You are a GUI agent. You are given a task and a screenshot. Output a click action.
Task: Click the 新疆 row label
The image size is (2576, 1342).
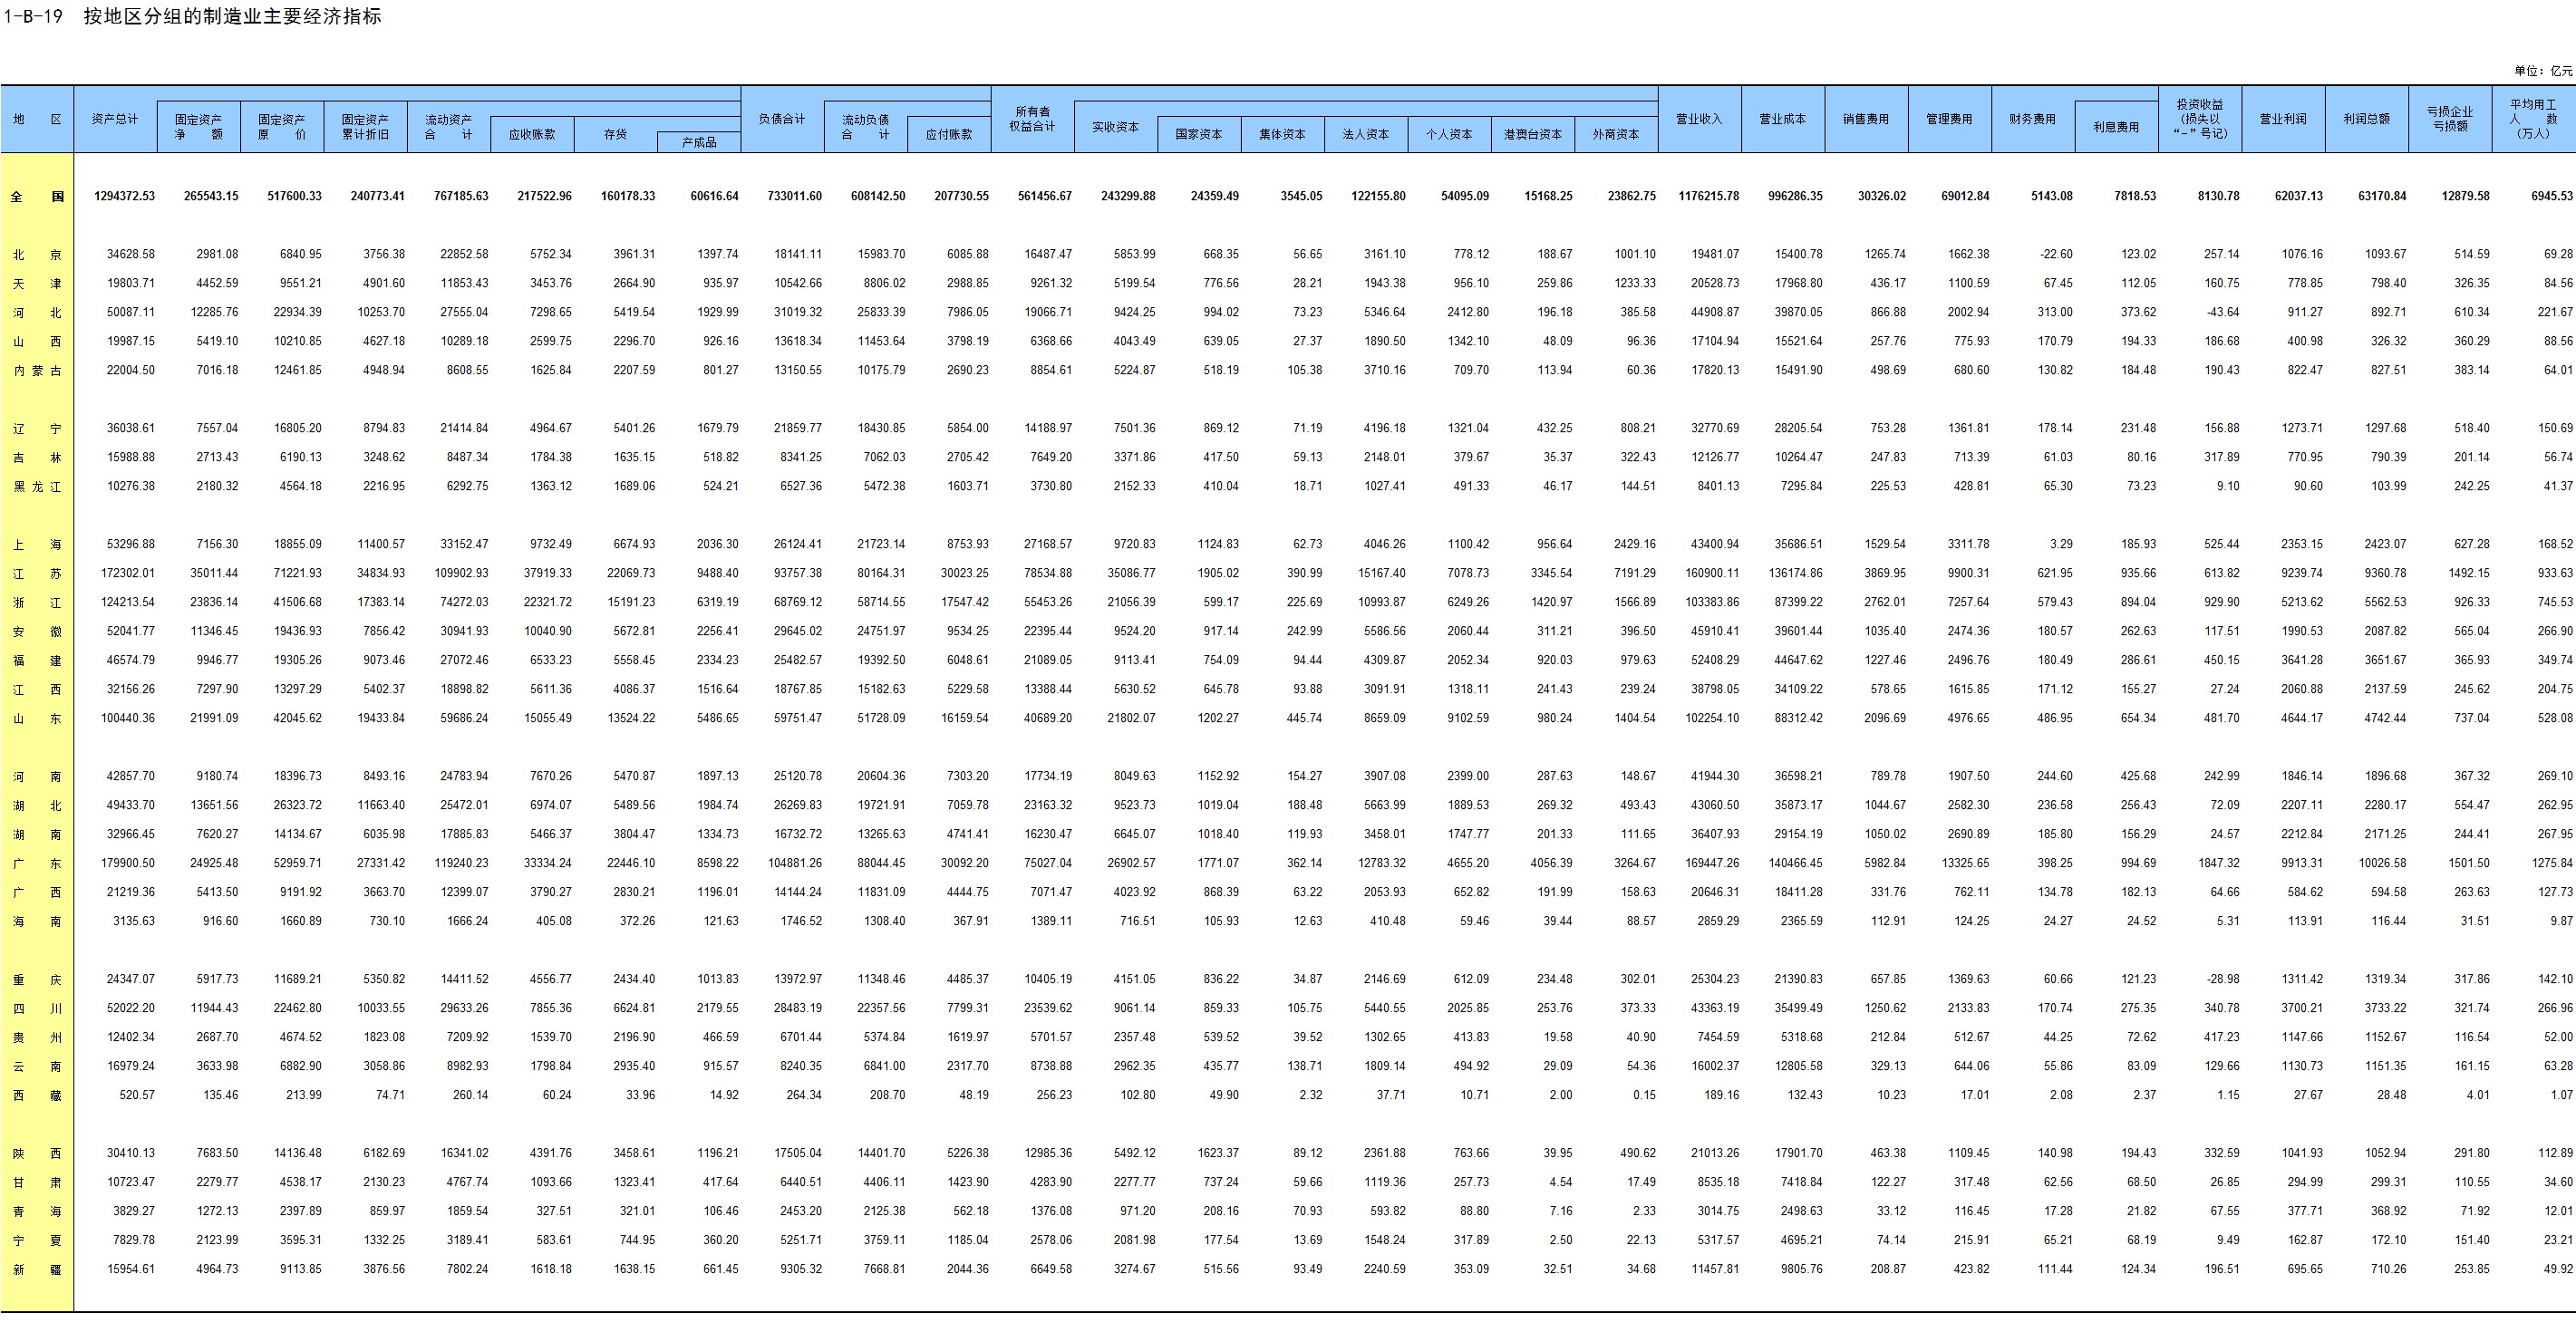click(37, 1270)
